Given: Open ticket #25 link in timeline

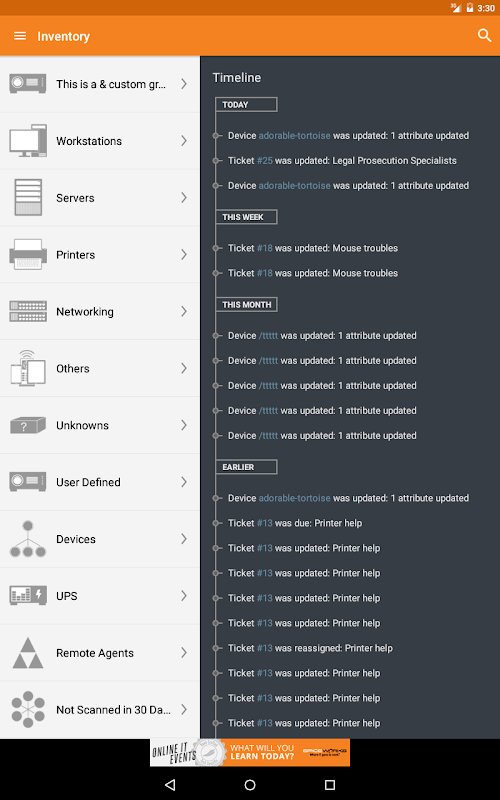Looking at the screenshot, I should (264, 161).
